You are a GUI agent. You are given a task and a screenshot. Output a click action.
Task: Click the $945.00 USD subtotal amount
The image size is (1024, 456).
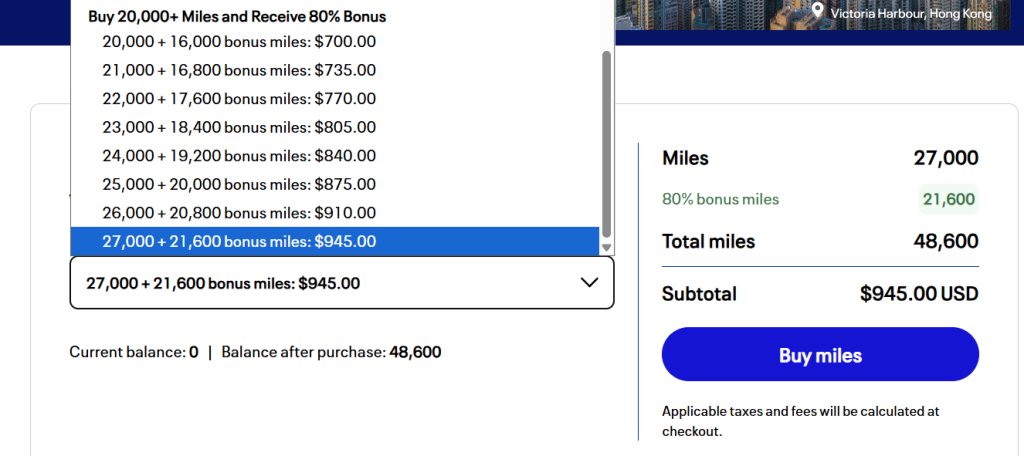click(918, 294)
